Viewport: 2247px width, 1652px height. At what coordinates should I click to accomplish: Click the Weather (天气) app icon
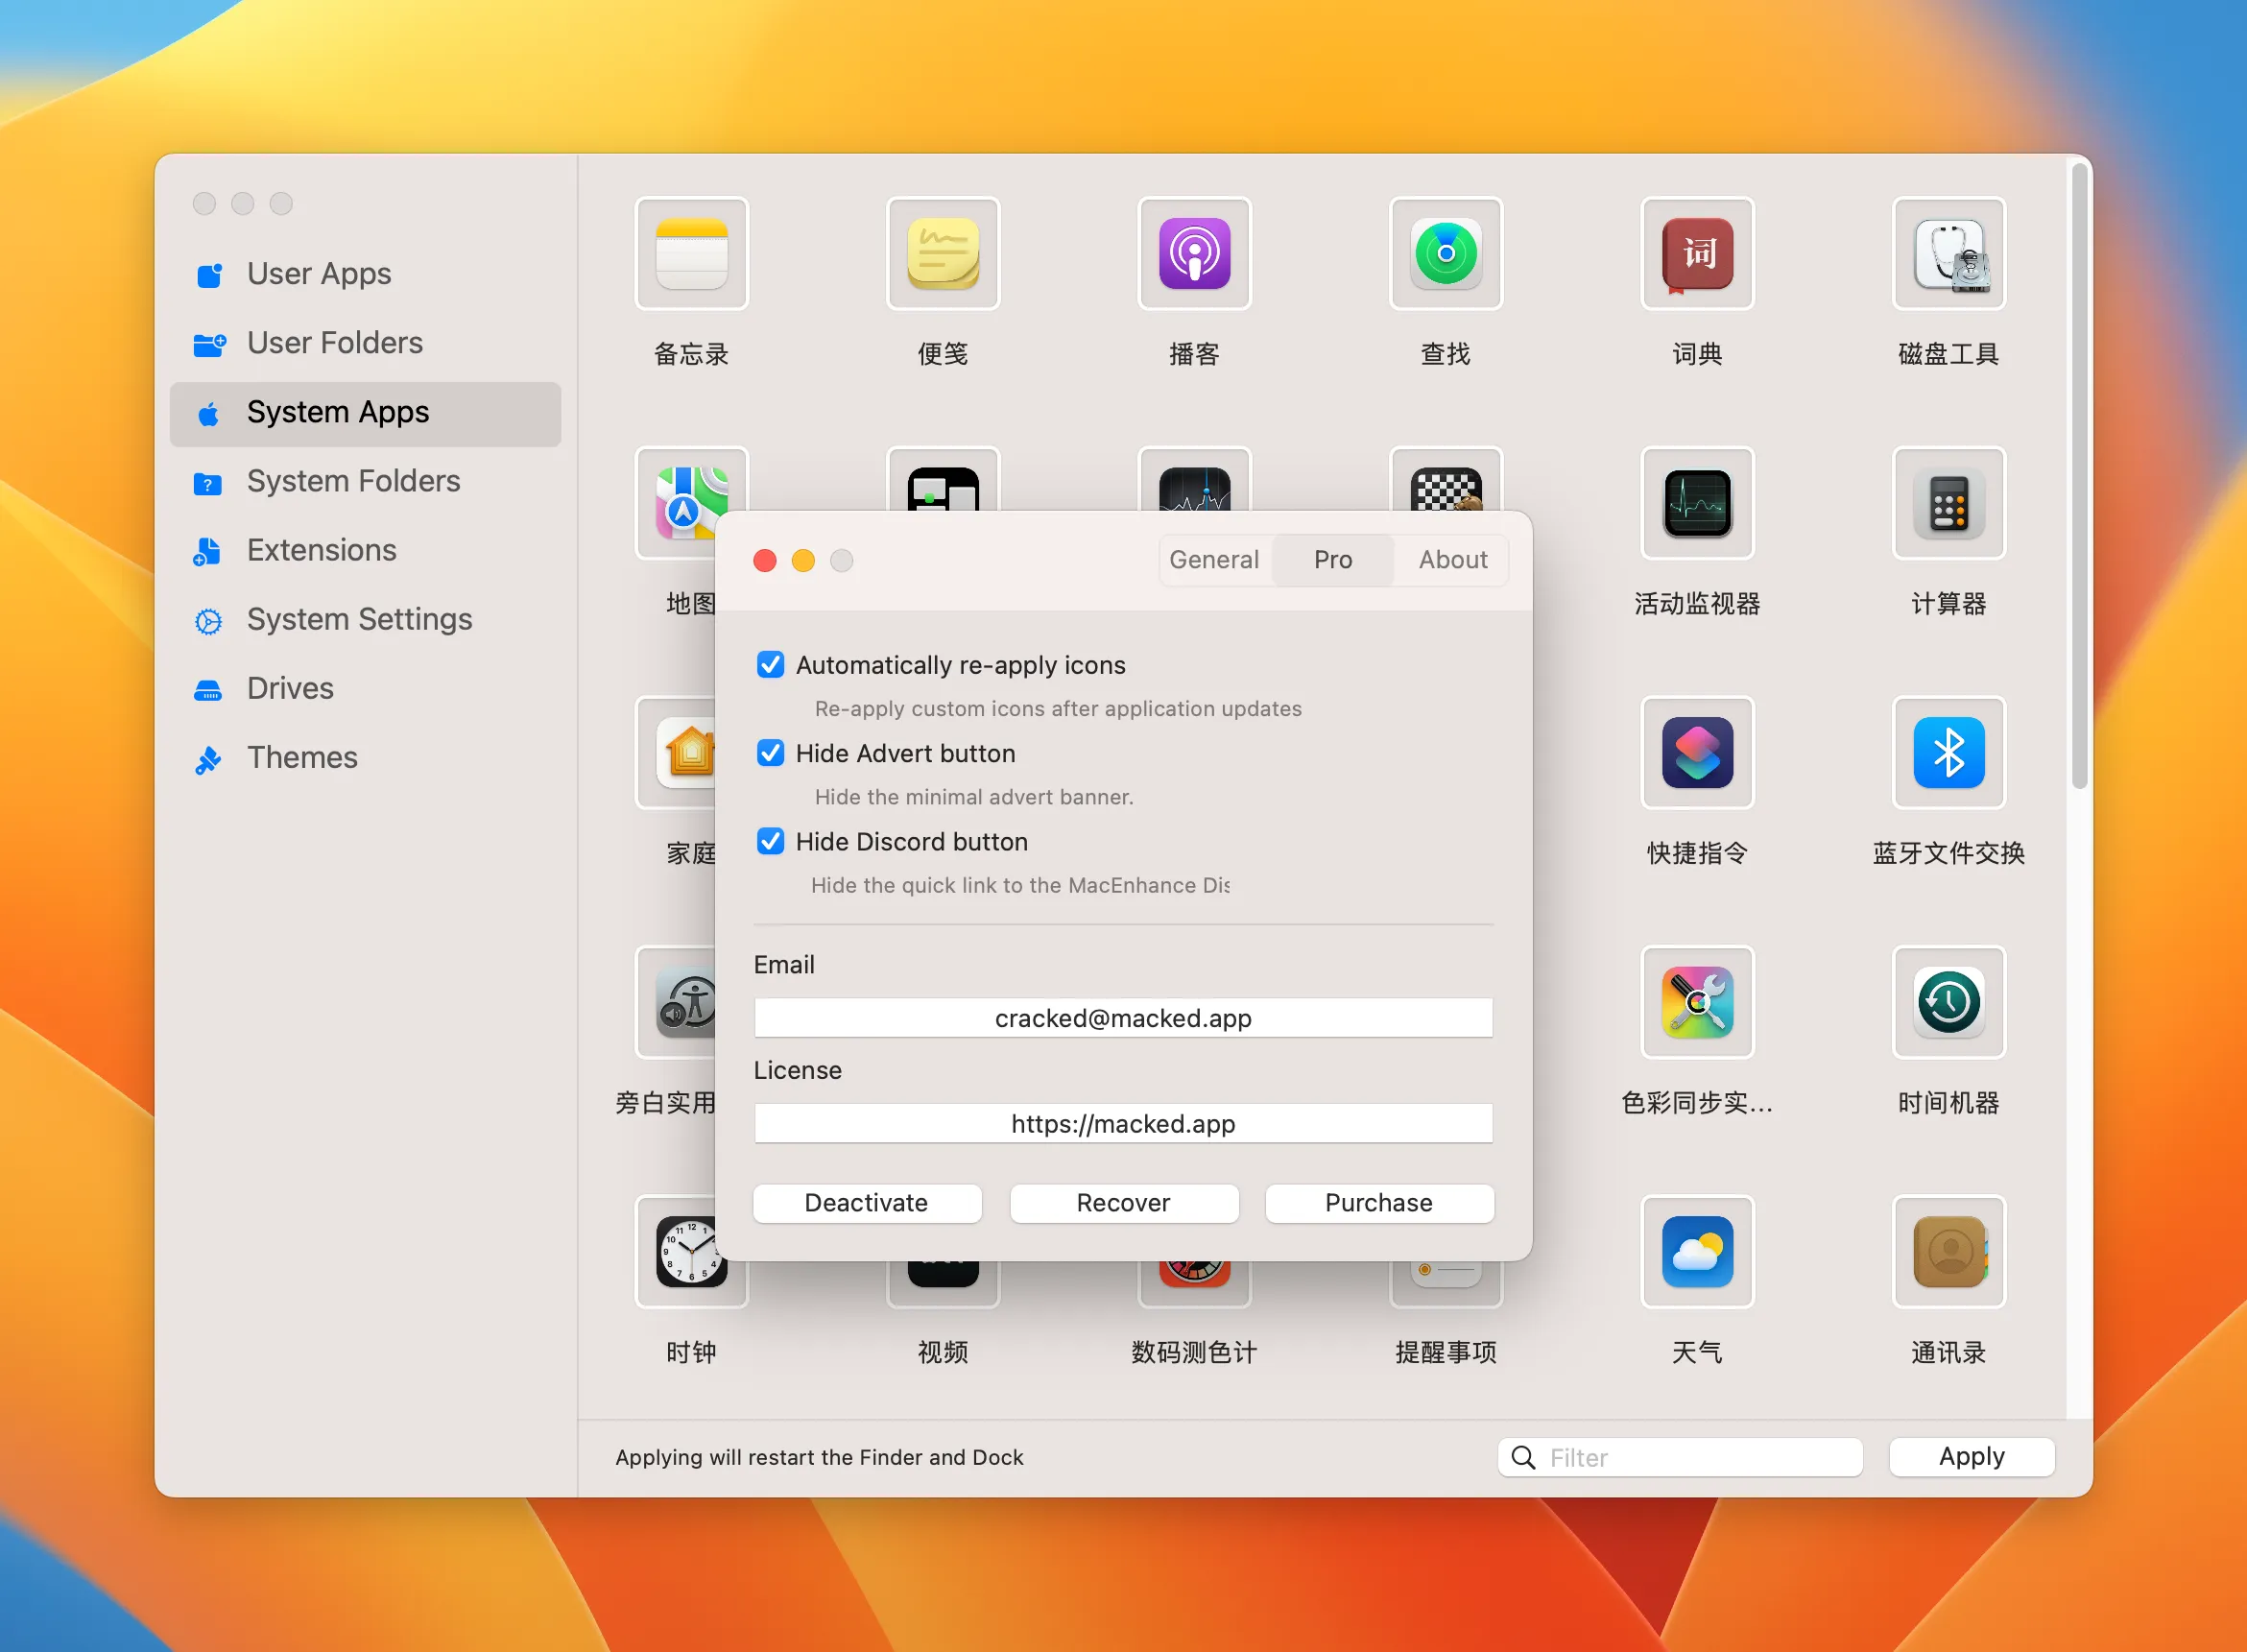coord(1696,1253)
